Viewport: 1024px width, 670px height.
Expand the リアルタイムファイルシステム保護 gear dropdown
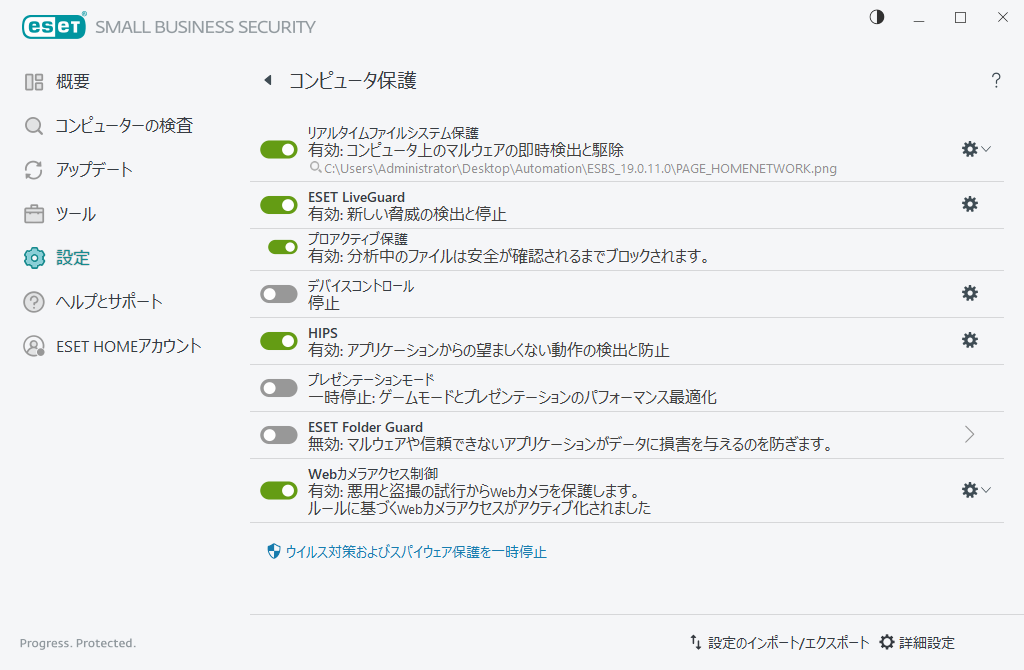tap(985, 148)
